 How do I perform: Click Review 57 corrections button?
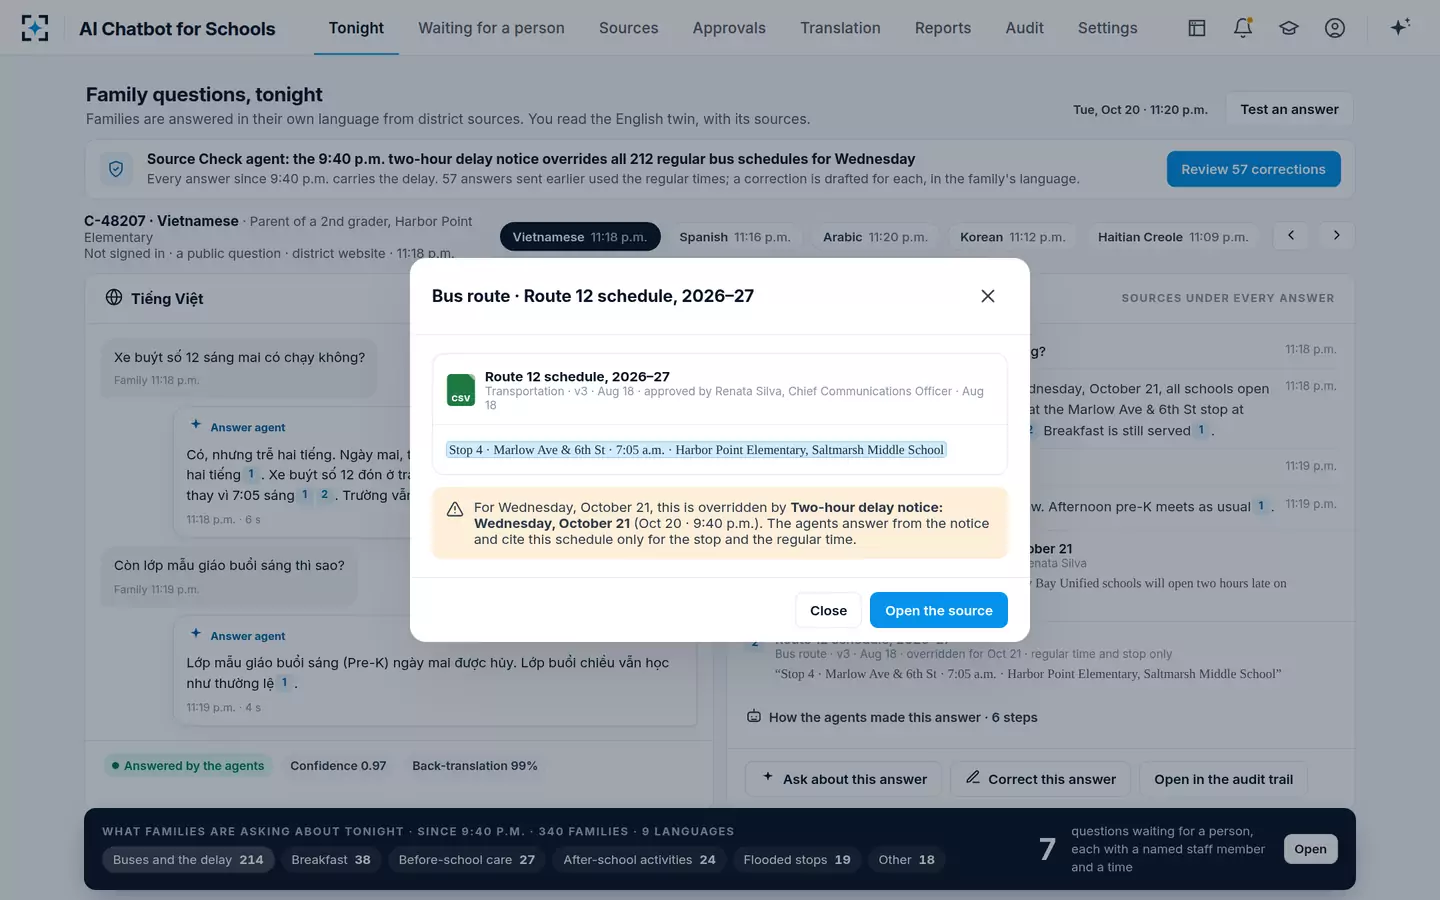point(1253,169)
